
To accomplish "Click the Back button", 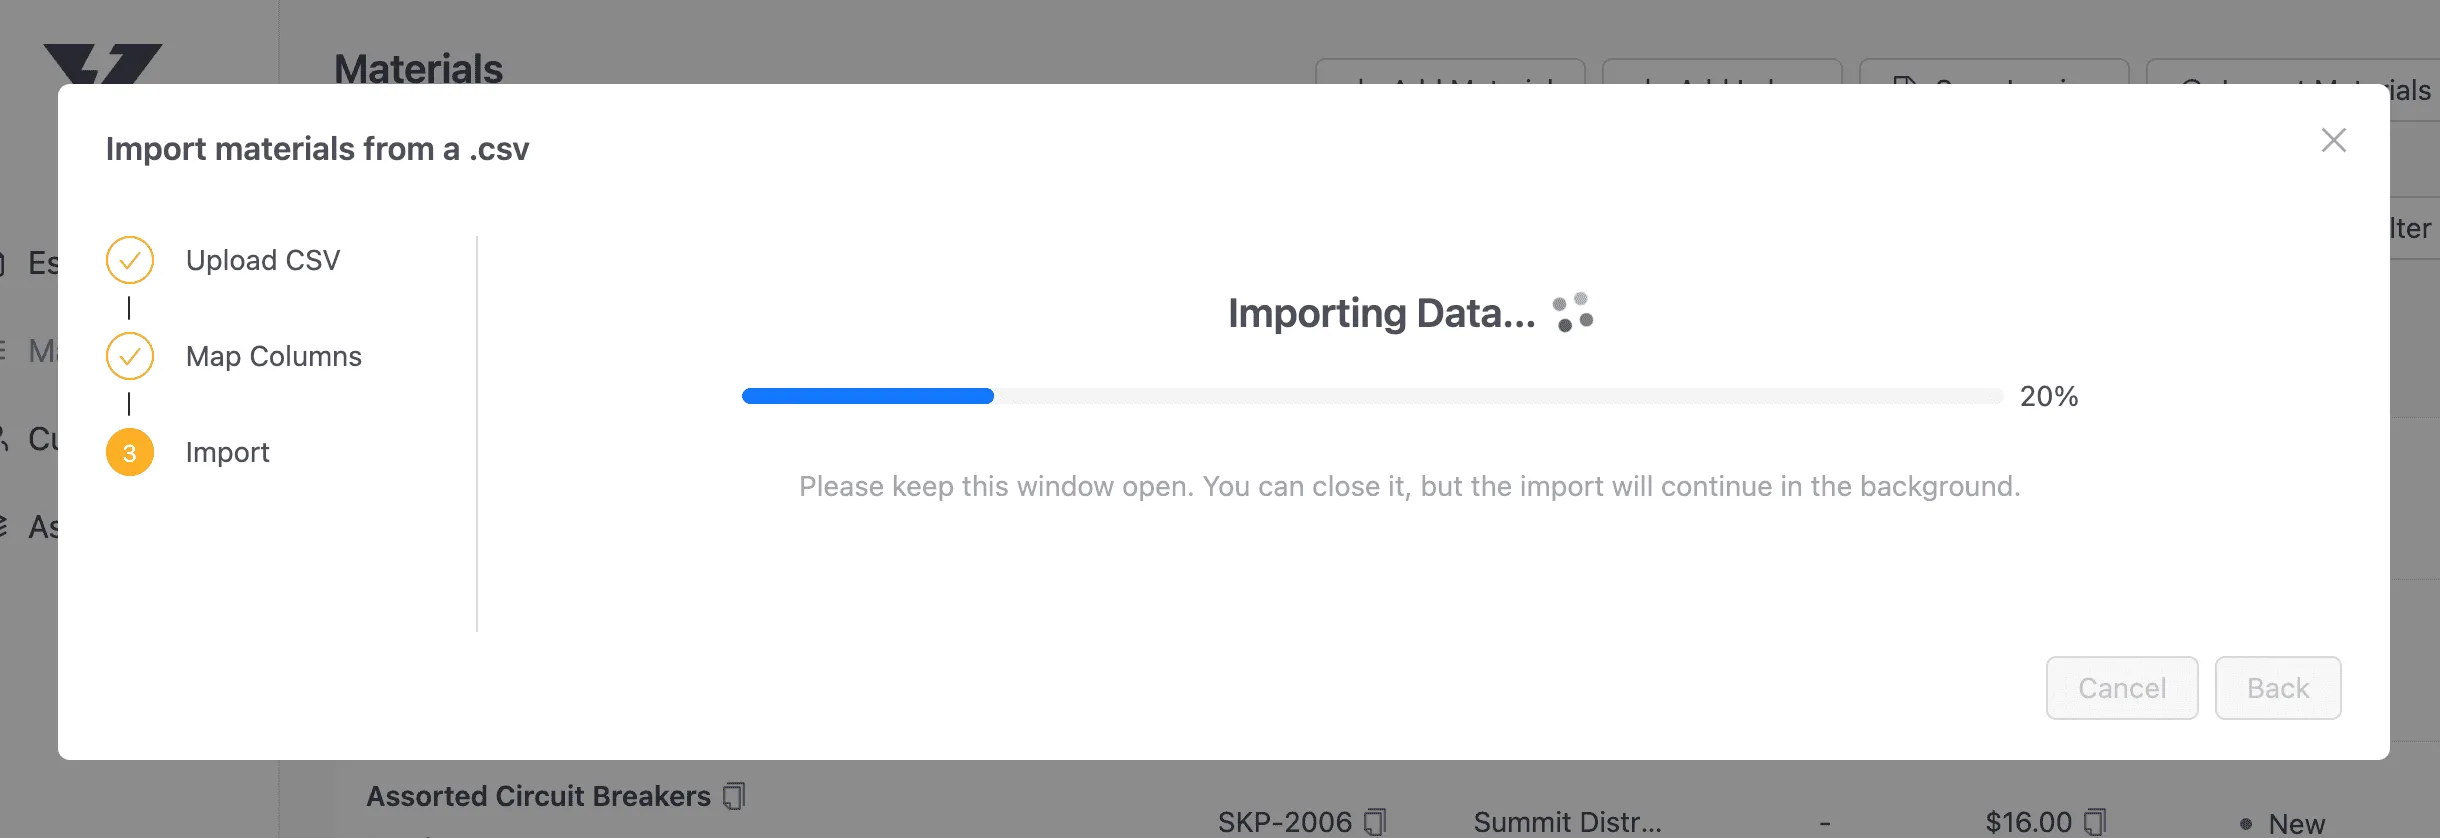I will point(2277,688).
